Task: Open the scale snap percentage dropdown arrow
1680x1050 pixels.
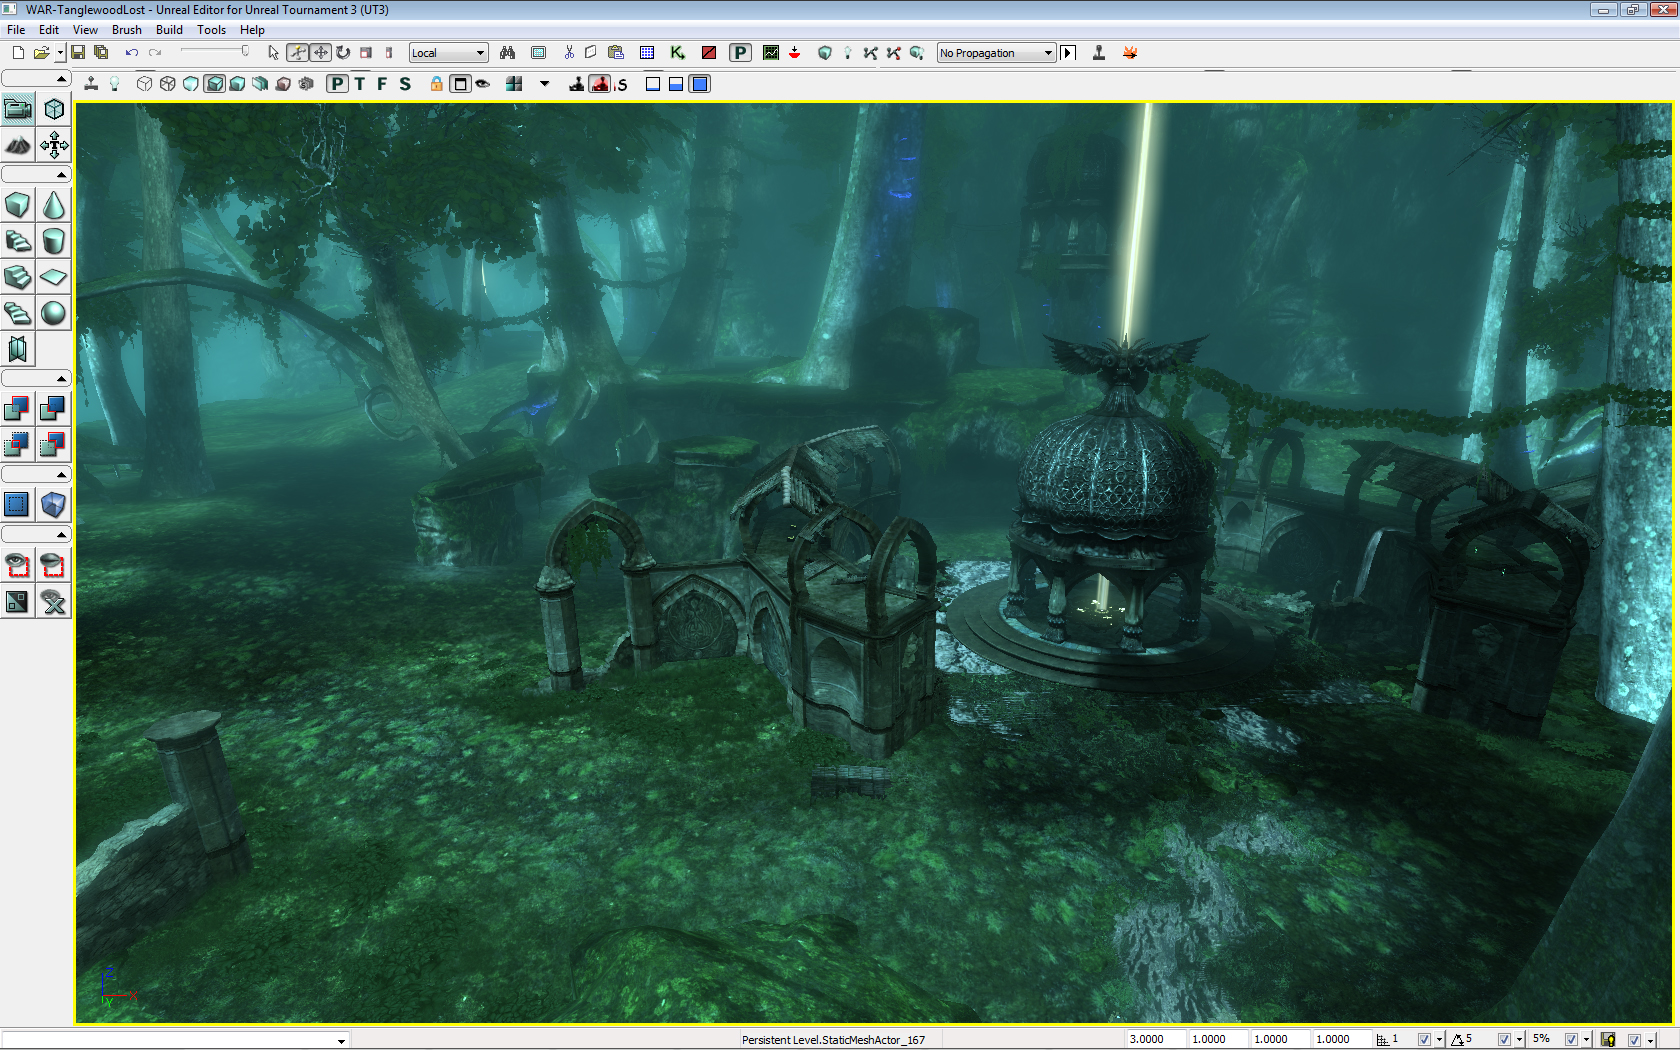Action: [x=1587, y=1040]
